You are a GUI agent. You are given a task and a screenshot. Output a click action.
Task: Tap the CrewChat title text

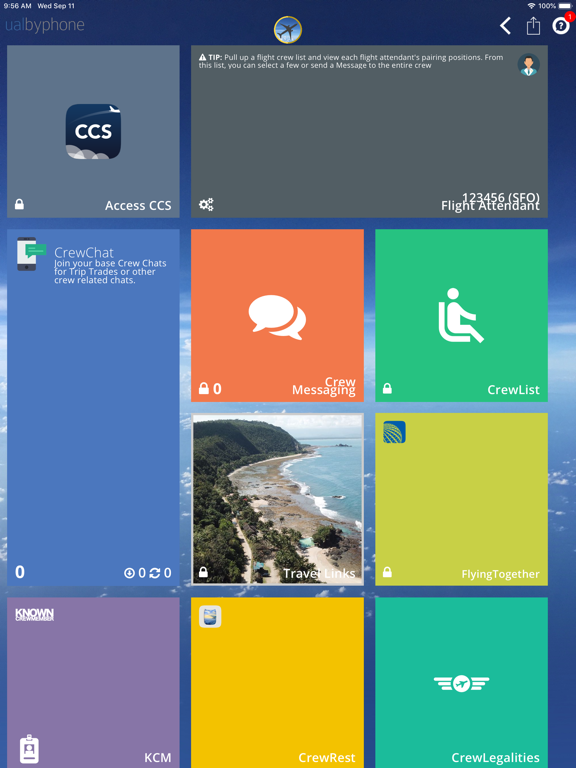84,252
